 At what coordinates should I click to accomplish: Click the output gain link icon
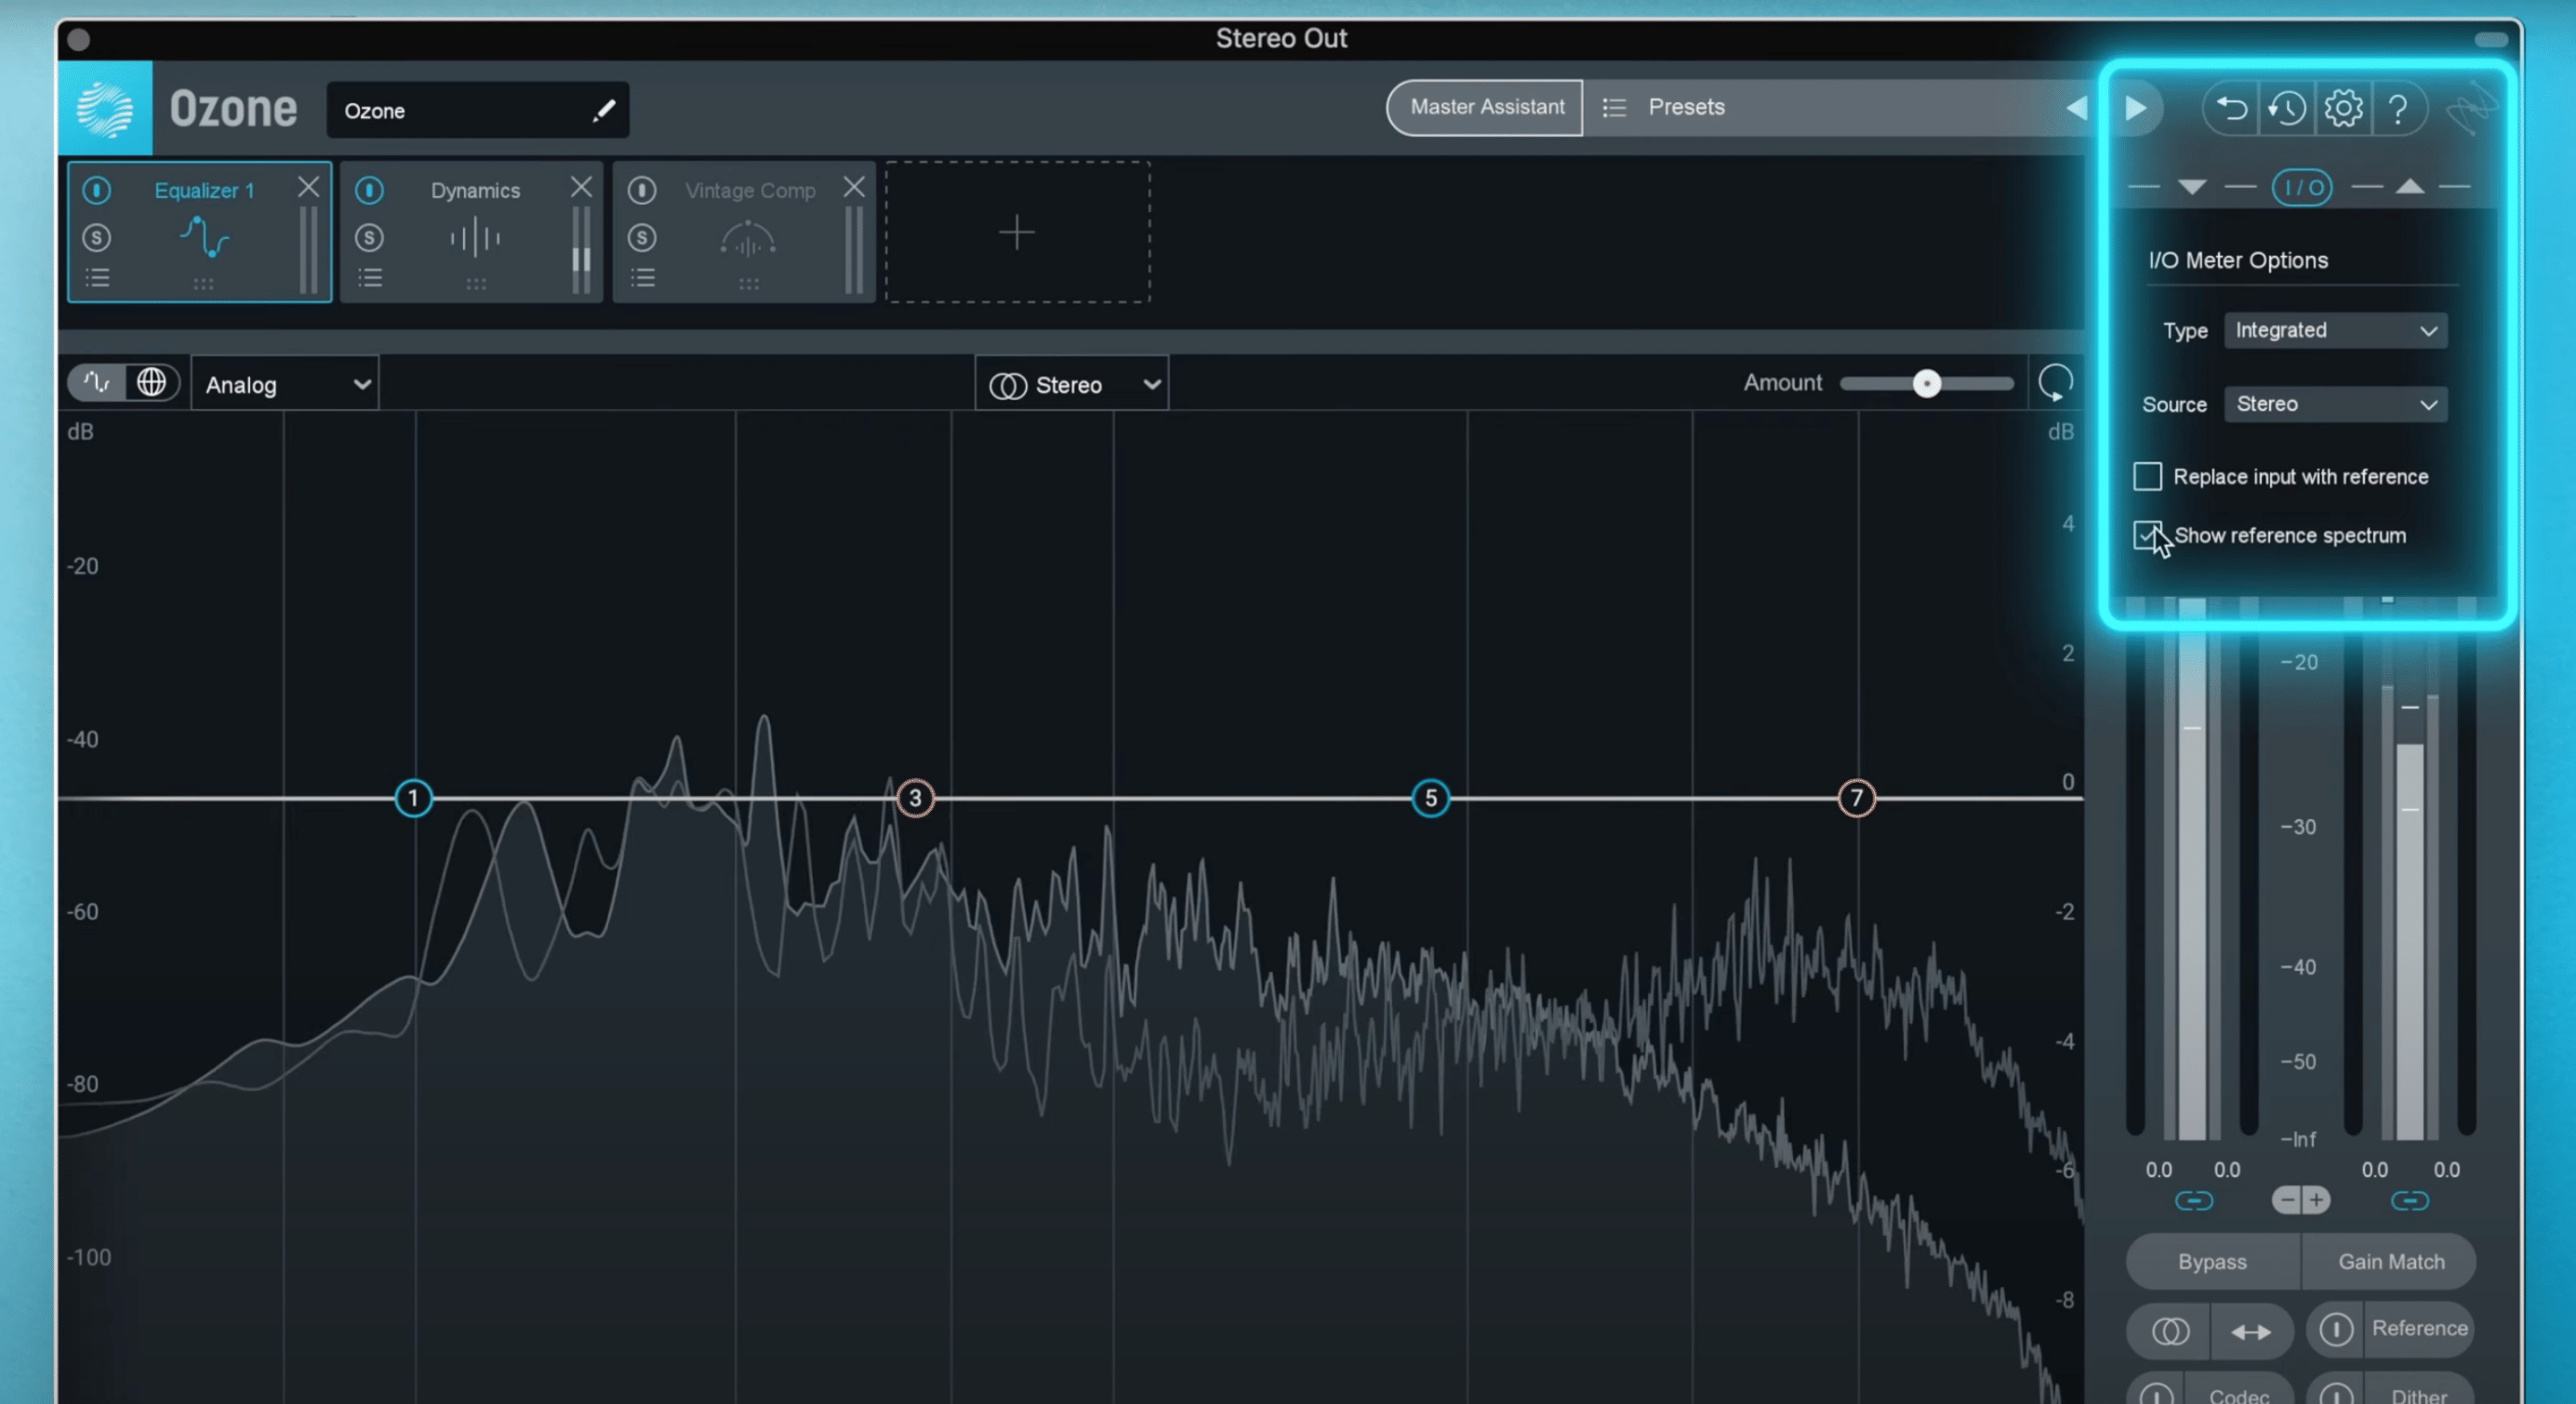(x=2409, y=1200)
